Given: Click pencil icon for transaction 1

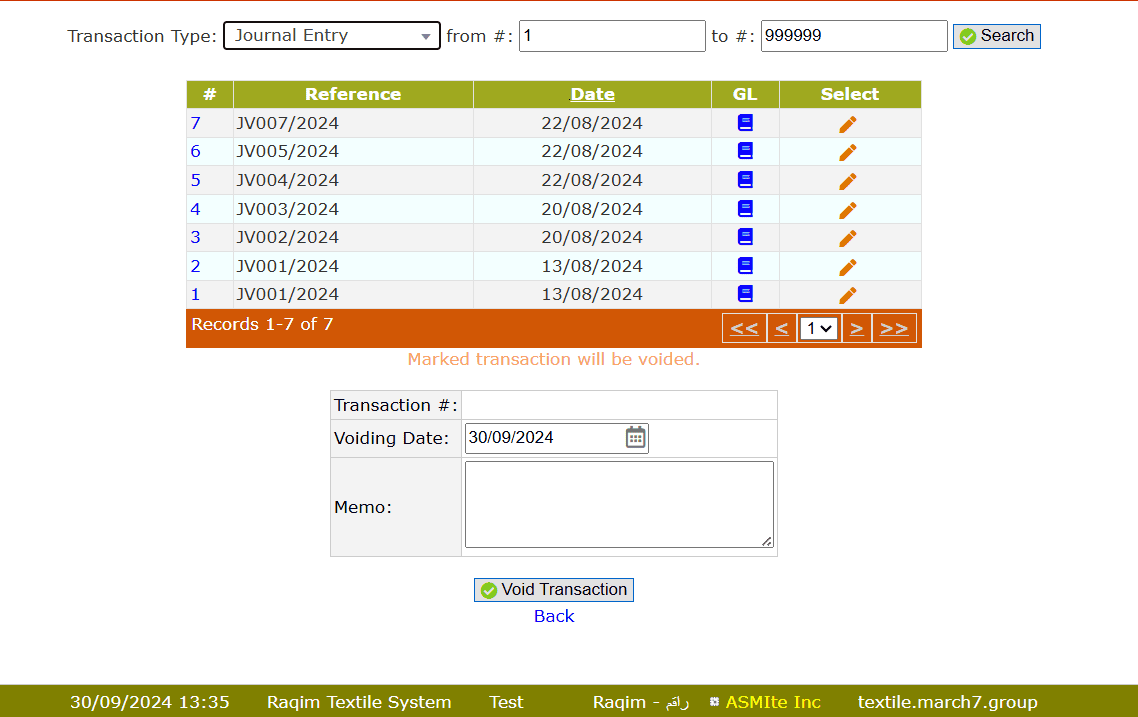Looking at the screenshot, I should (848, 295).
